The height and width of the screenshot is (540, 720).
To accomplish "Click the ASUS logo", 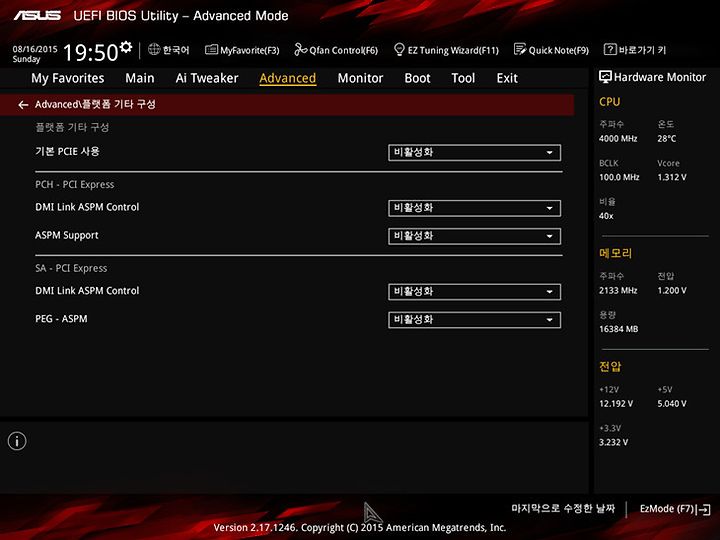I will click(x=37, y=16).
